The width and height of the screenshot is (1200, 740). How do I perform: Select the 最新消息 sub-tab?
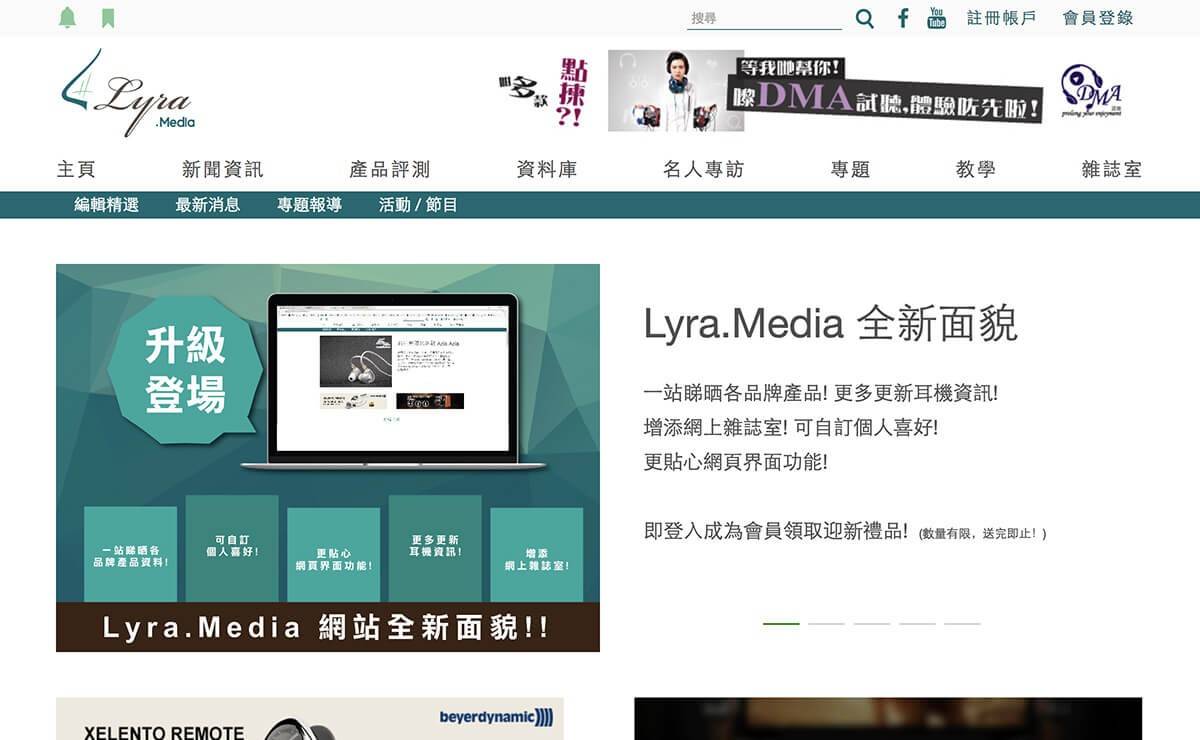pyautogui.click(x=207, y=205)
